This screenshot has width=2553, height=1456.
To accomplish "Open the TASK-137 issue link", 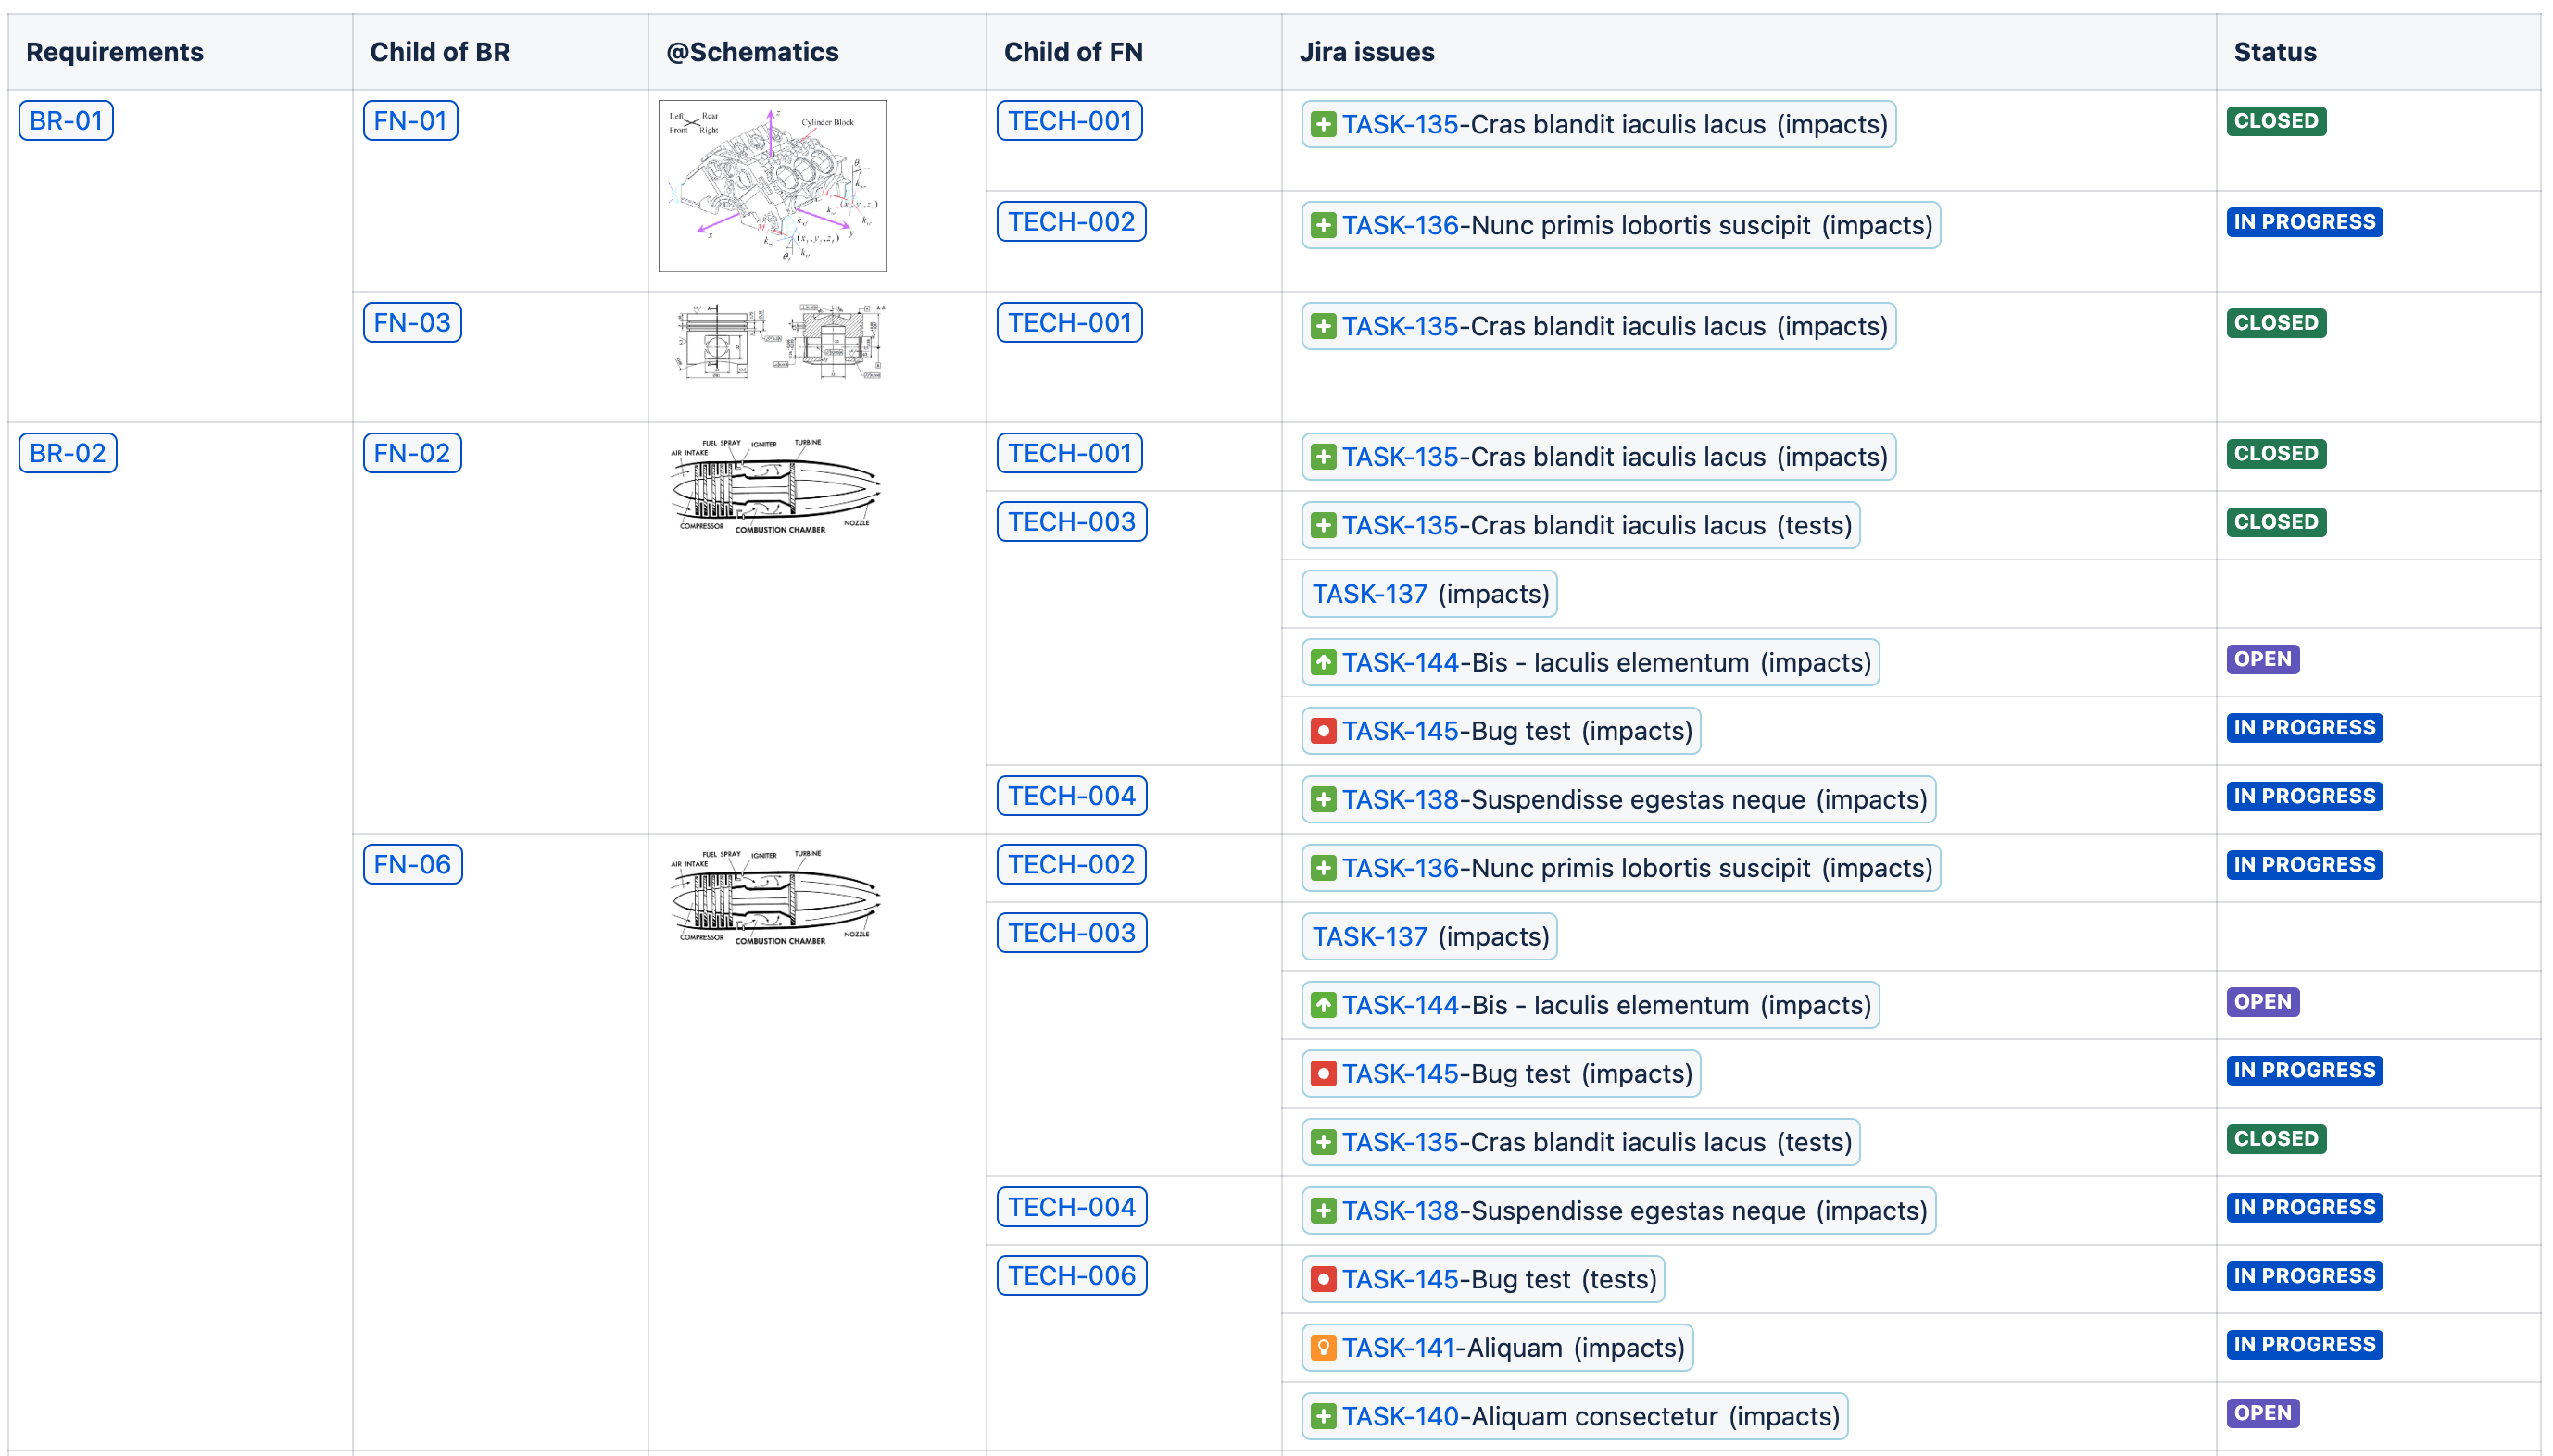I will click(1369, 593).
